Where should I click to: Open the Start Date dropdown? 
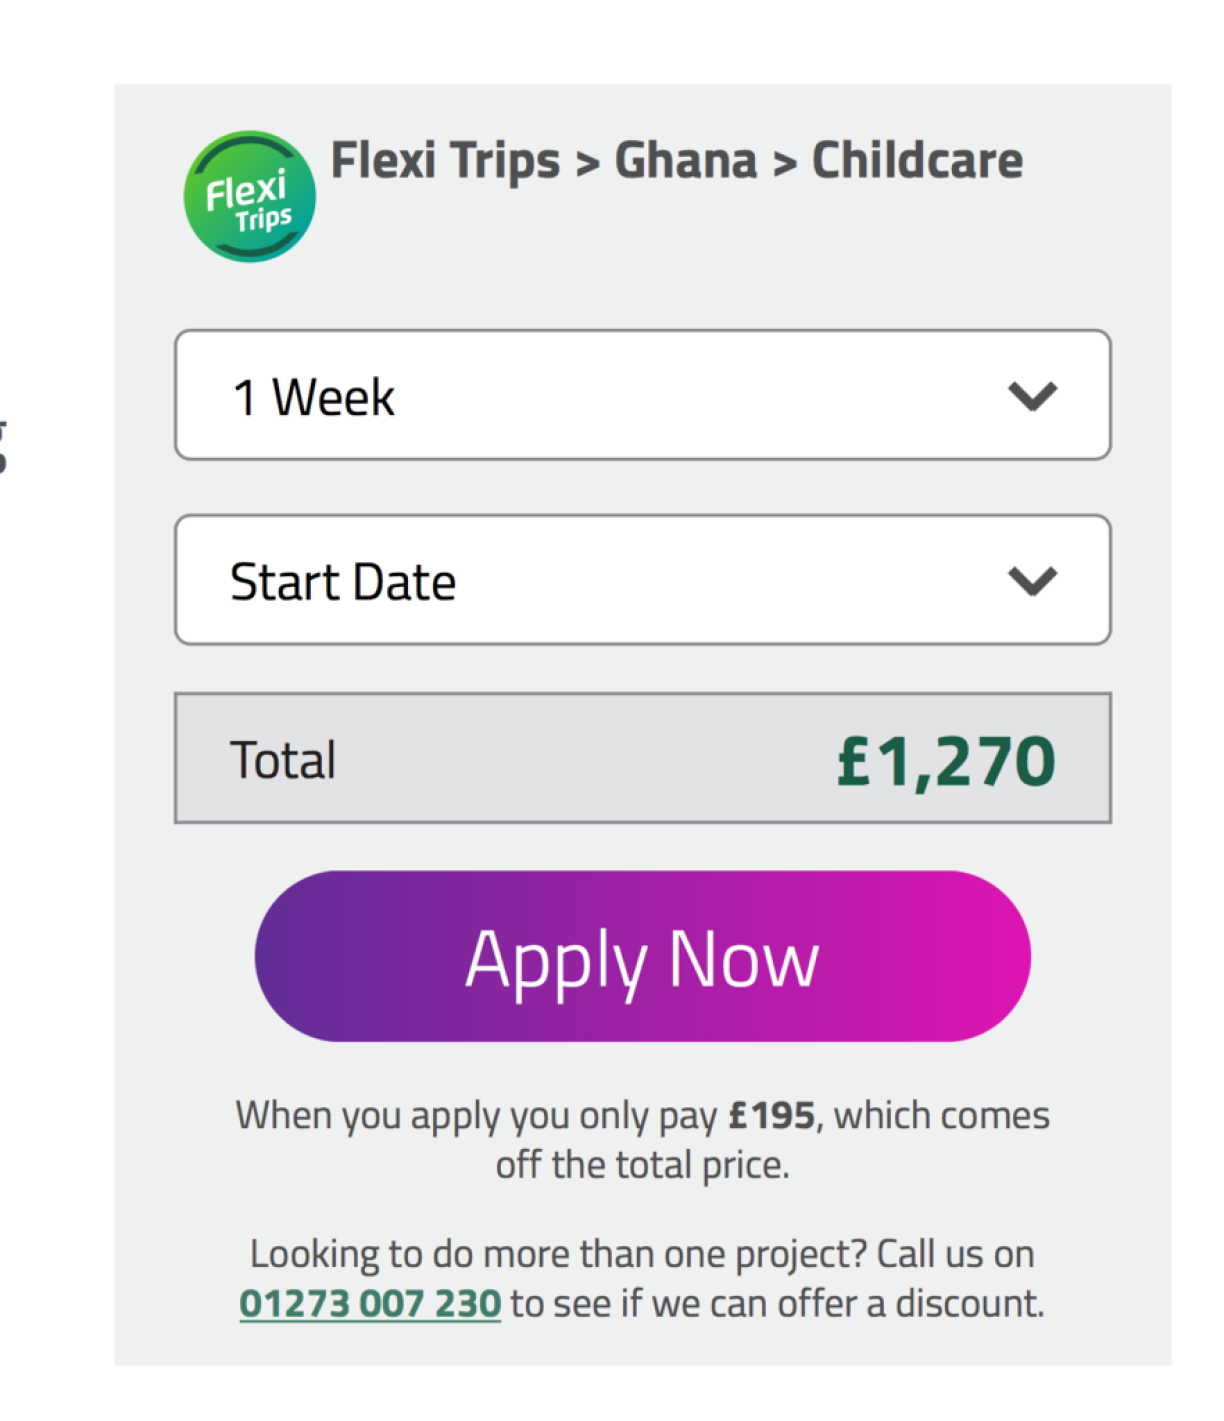pos(600,580)
